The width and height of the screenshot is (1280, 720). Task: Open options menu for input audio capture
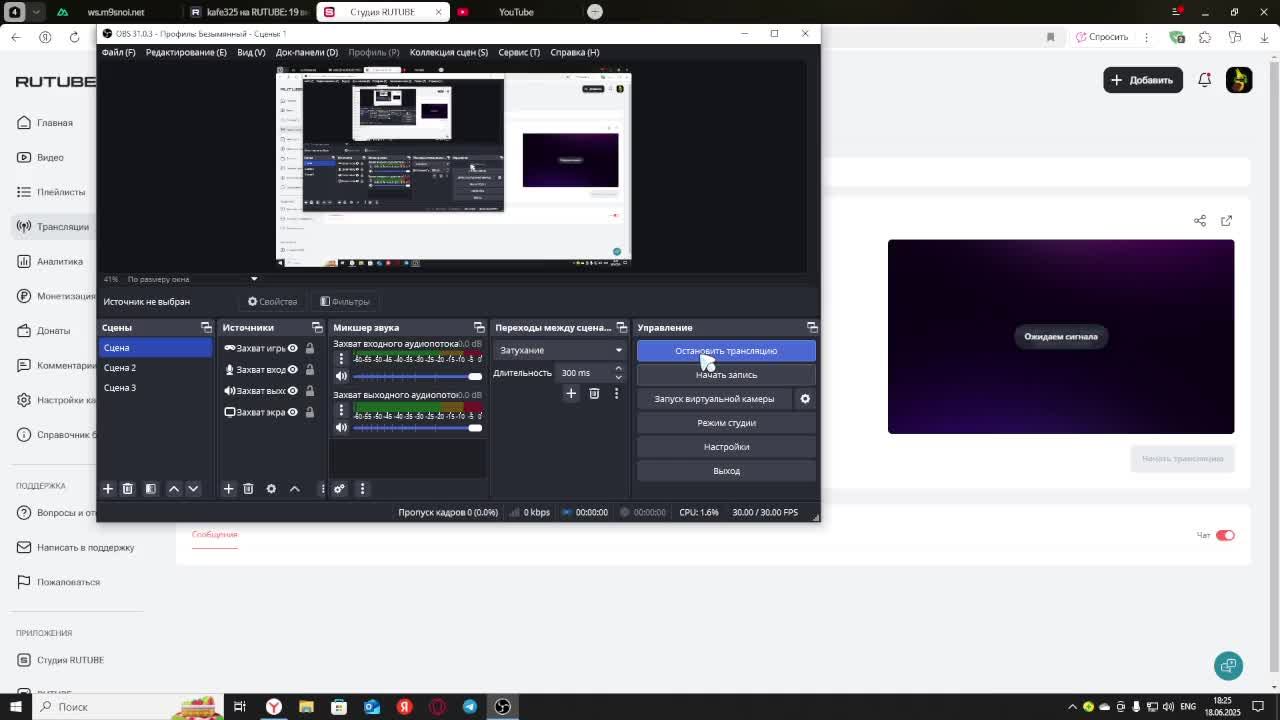click(x=341, y=359)
